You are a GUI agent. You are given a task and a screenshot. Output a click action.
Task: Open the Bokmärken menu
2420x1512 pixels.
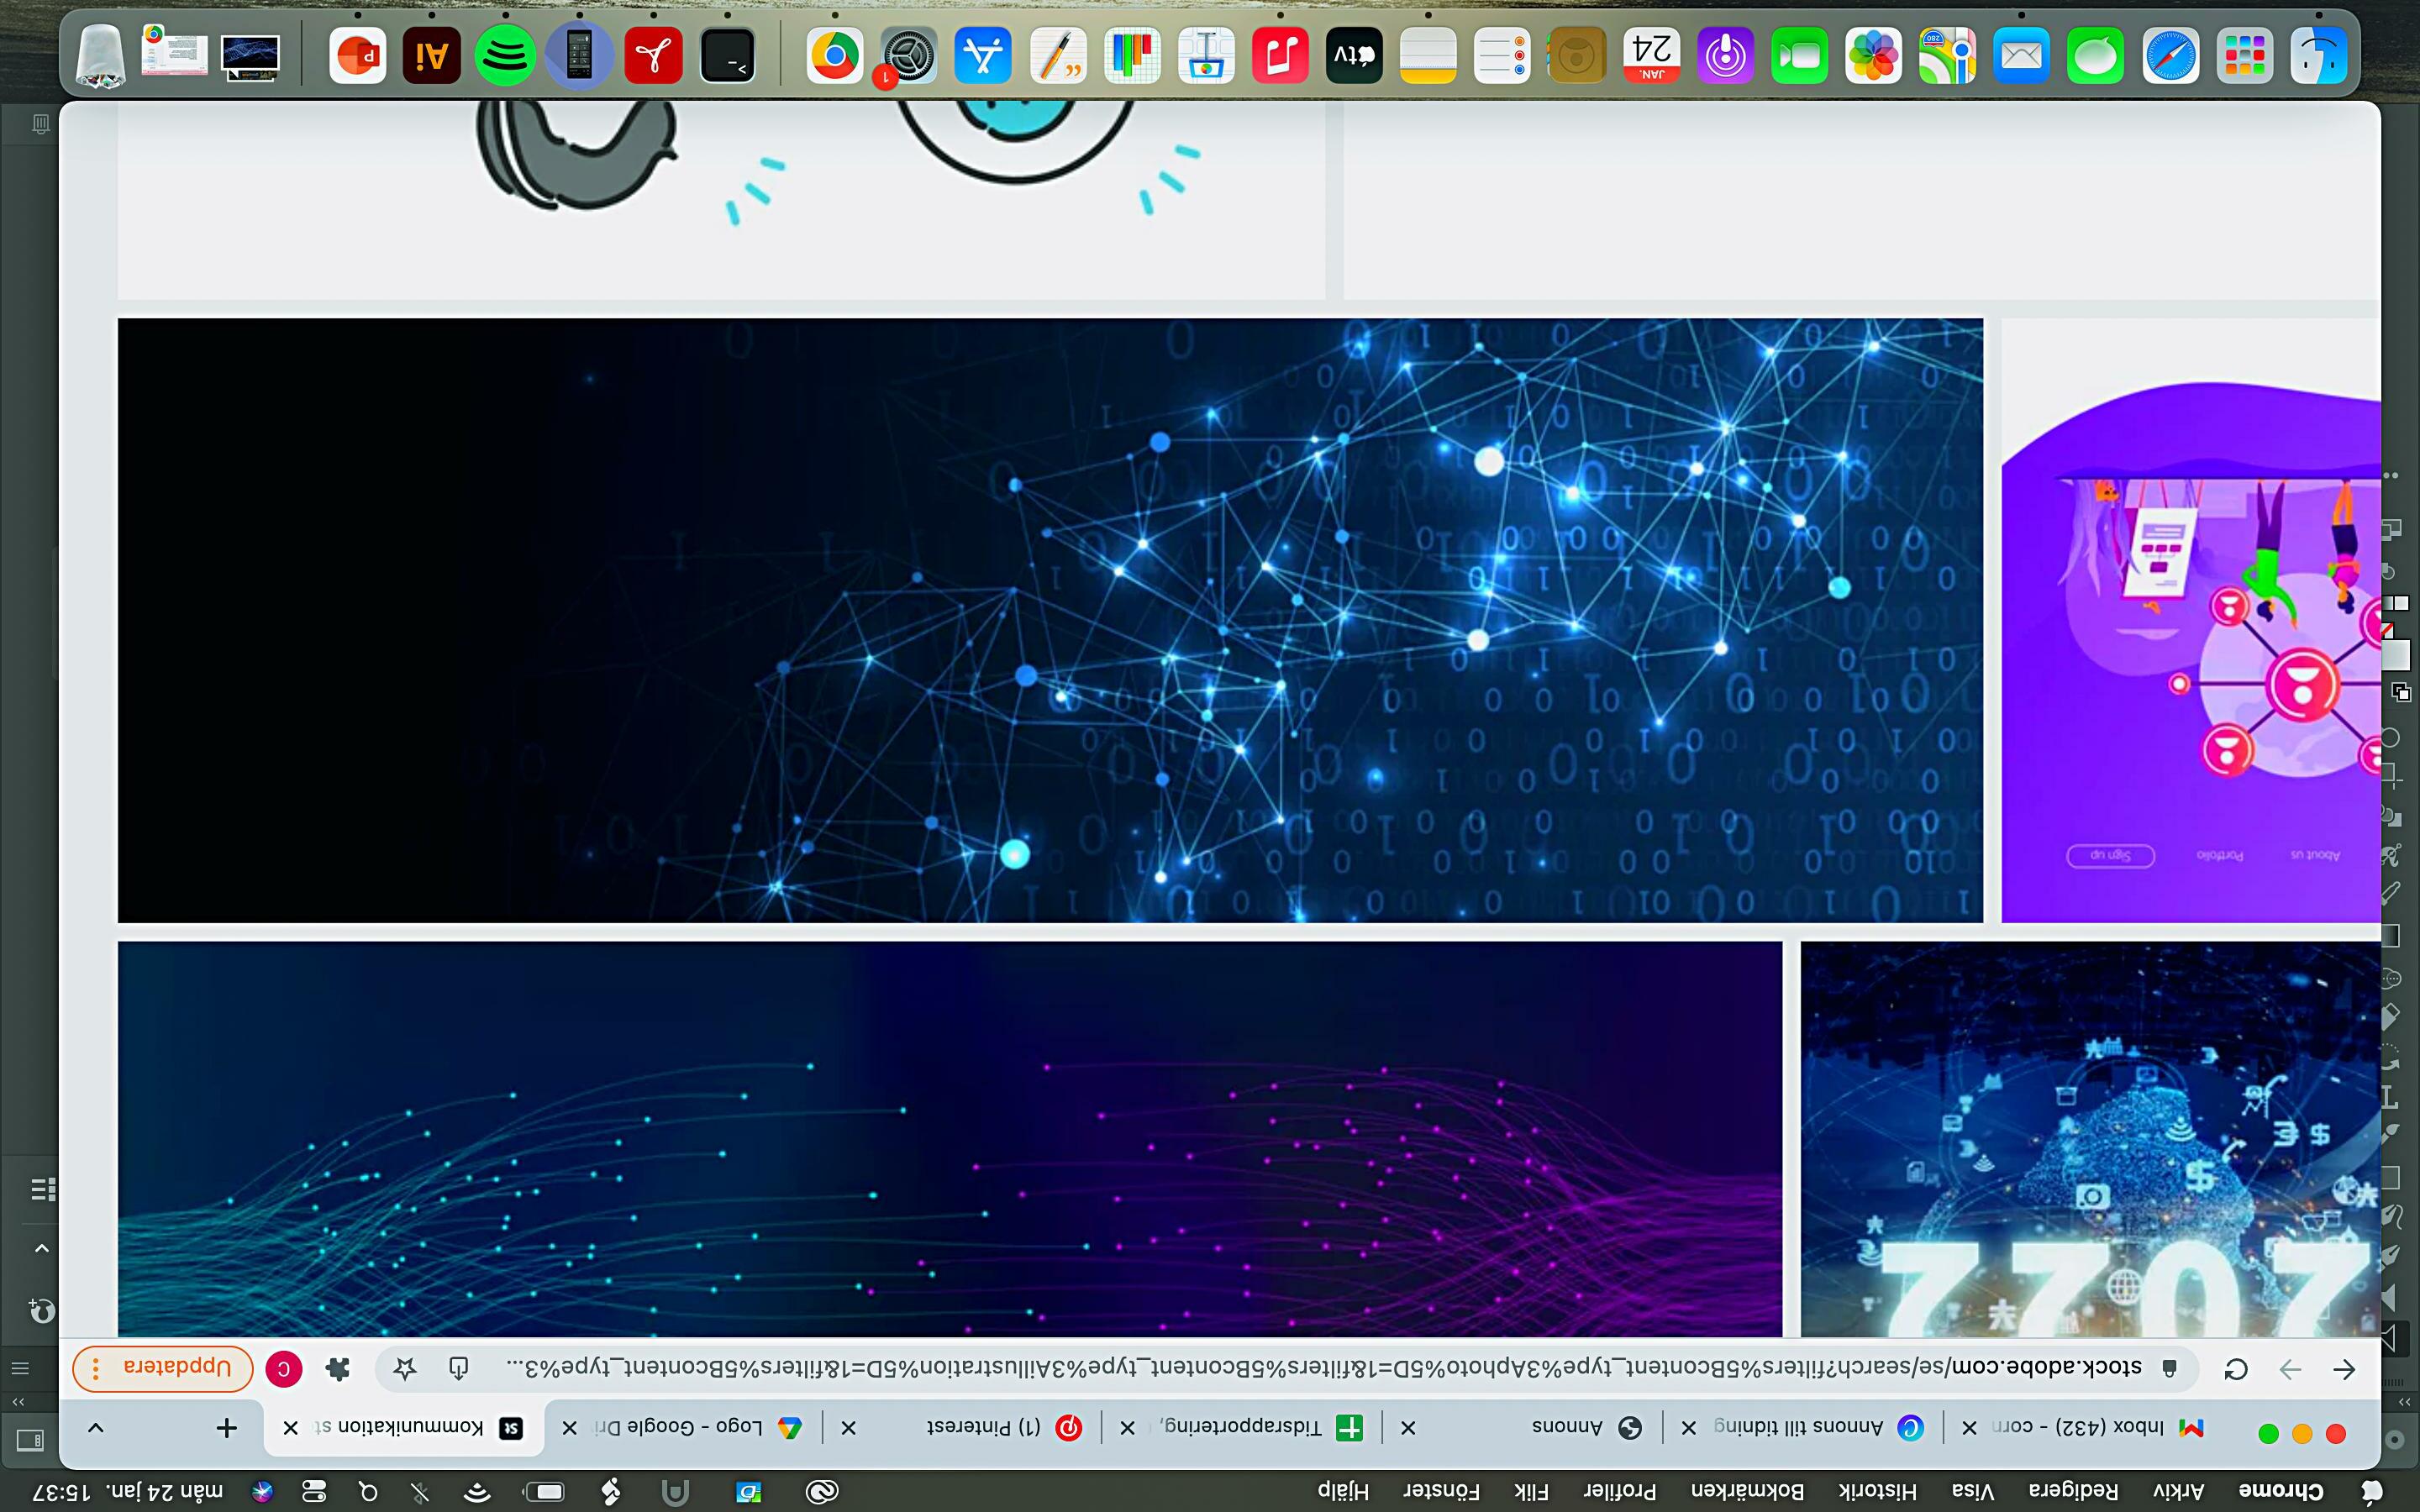(1747, 1491)
